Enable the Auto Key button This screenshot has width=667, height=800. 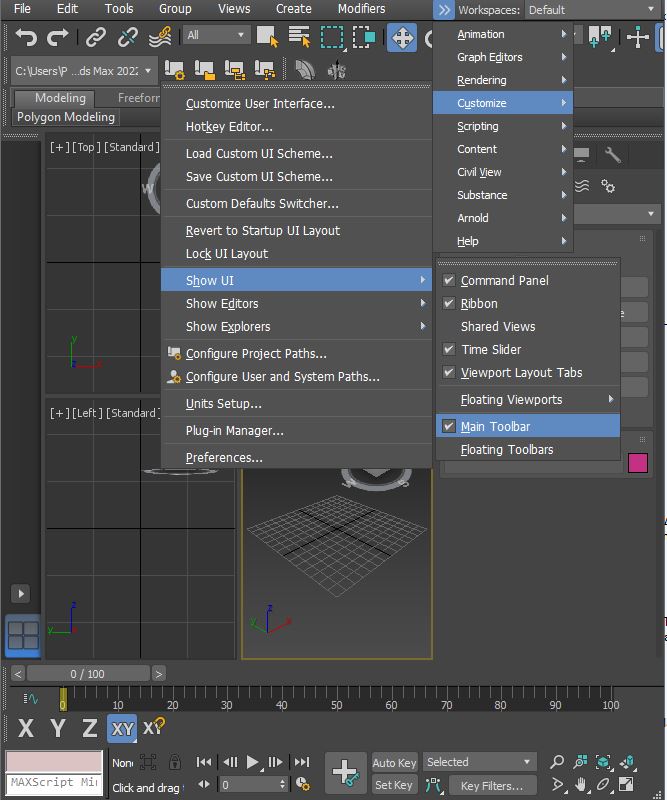click(x=394, y=762)
